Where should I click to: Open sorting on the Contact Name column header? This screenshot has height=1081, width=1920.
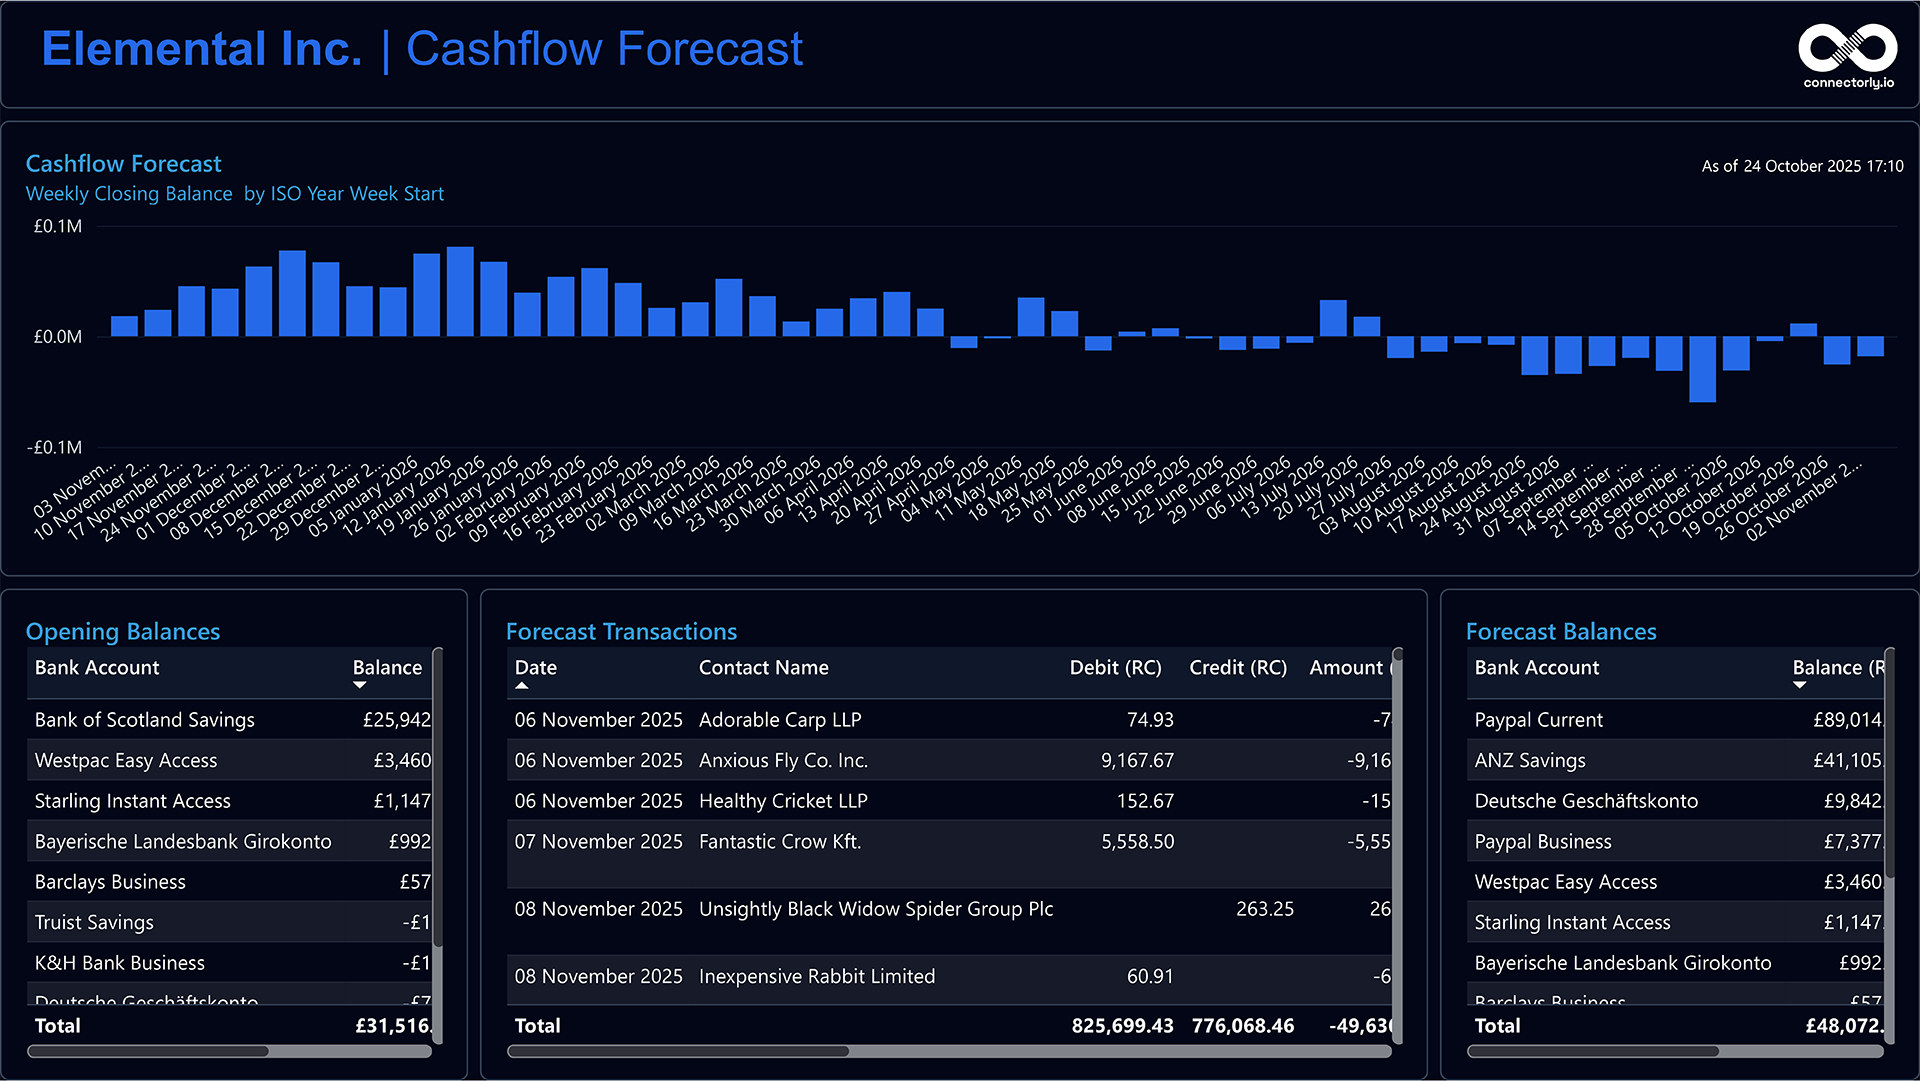764,668
